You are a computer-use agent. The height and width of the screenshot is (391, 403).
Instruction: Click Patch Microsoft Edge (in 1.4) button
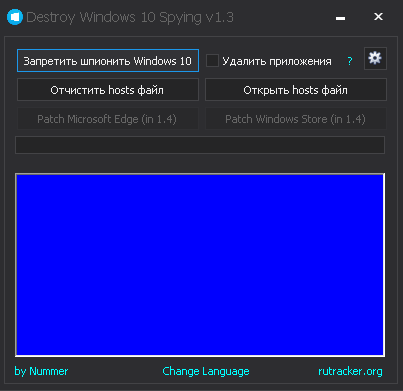pyautogui.click(x=108, y=119)
